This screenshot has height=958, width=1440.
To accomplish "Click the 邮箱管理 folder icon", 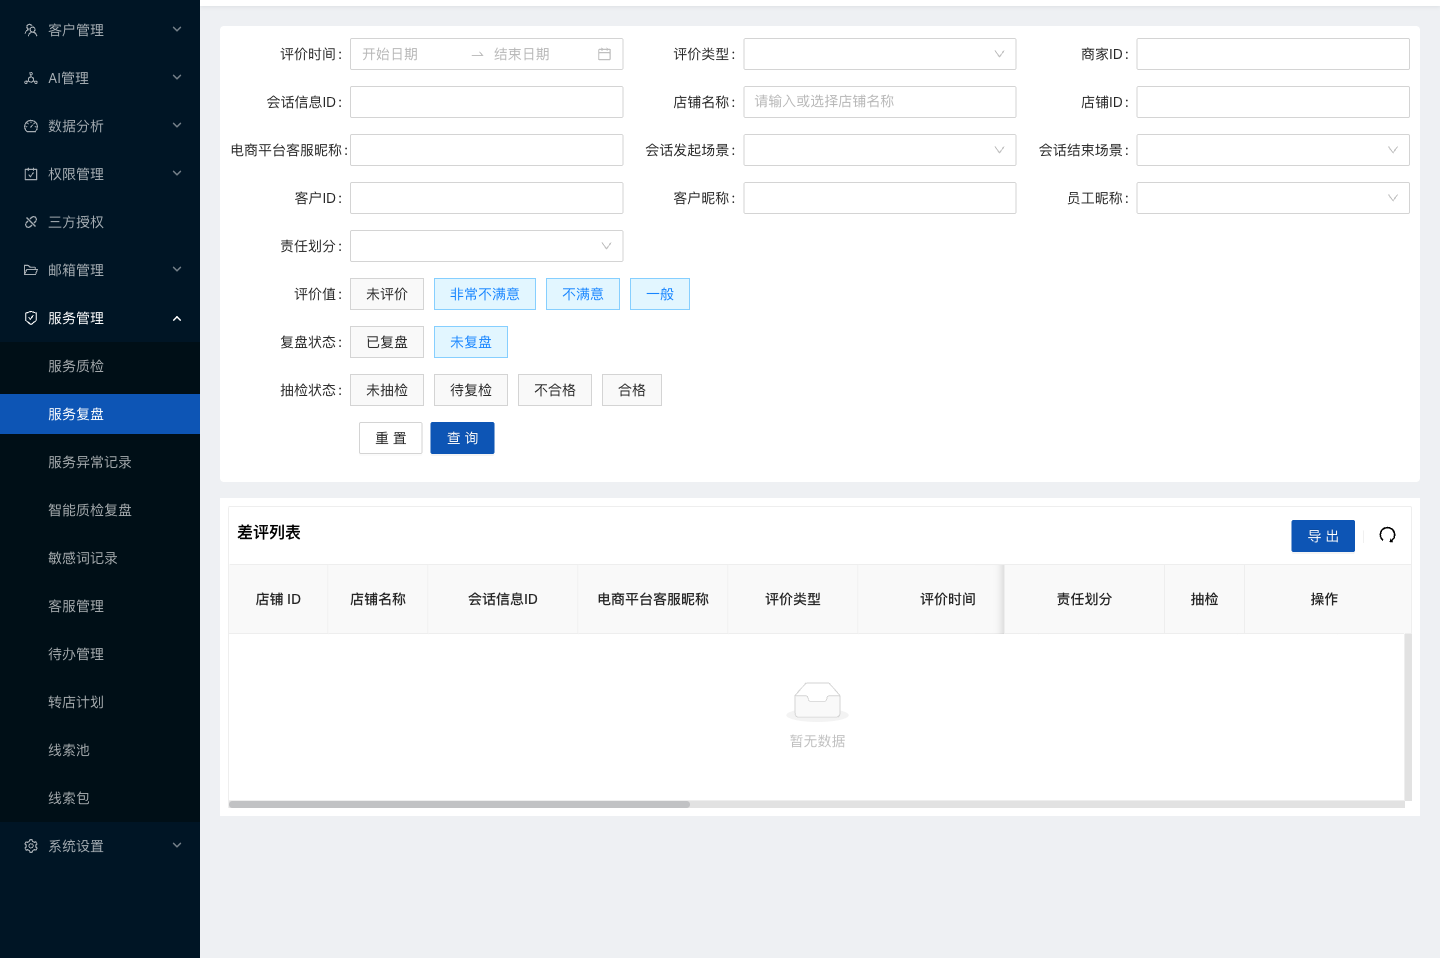I will click(x=31, y=270).
